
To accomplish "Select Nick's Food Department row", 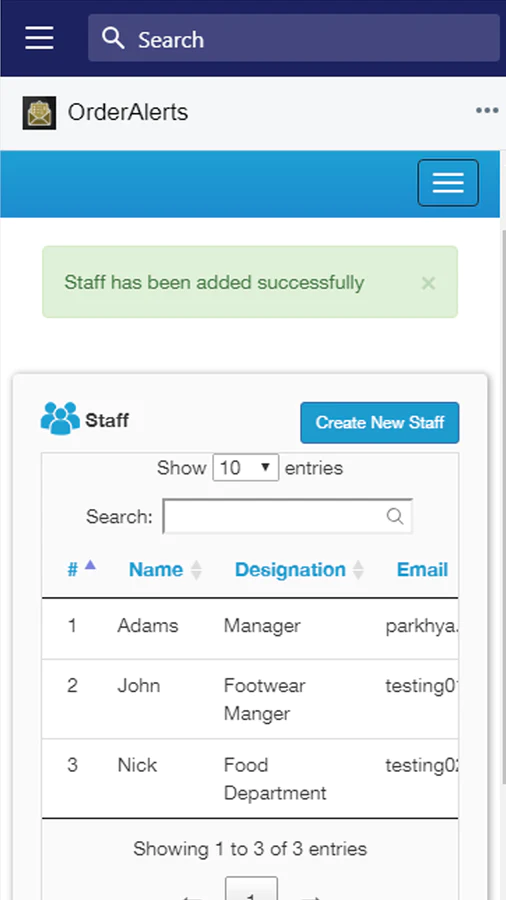I will click(x=250, y=779).
